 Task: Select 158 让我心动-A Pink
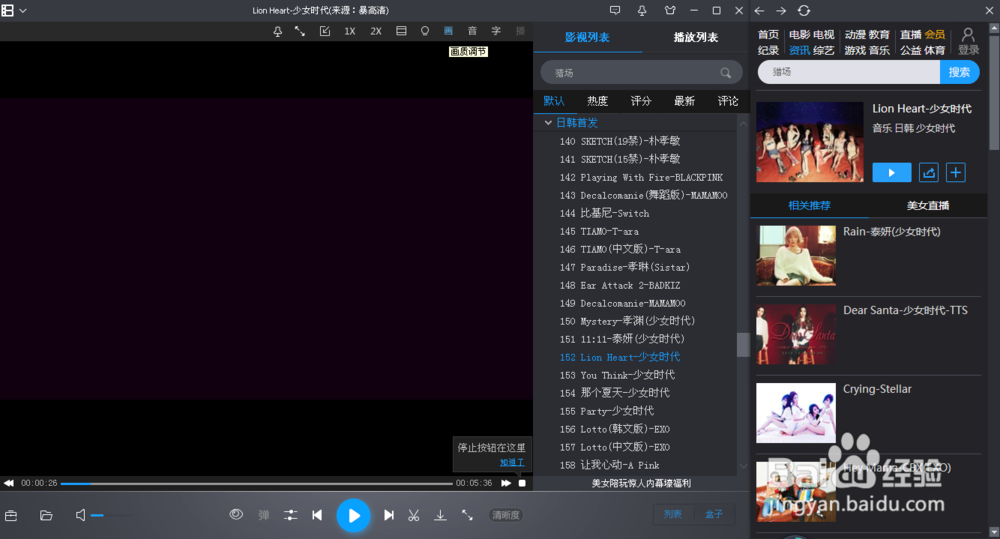(609, 465)
